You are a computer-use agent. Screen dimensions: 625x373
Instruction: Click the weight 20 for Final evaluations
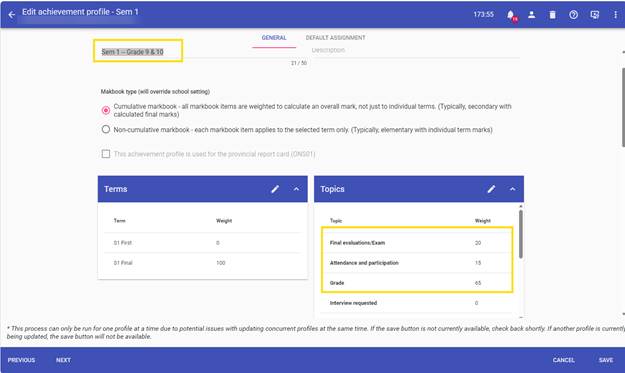pos(478,243)
